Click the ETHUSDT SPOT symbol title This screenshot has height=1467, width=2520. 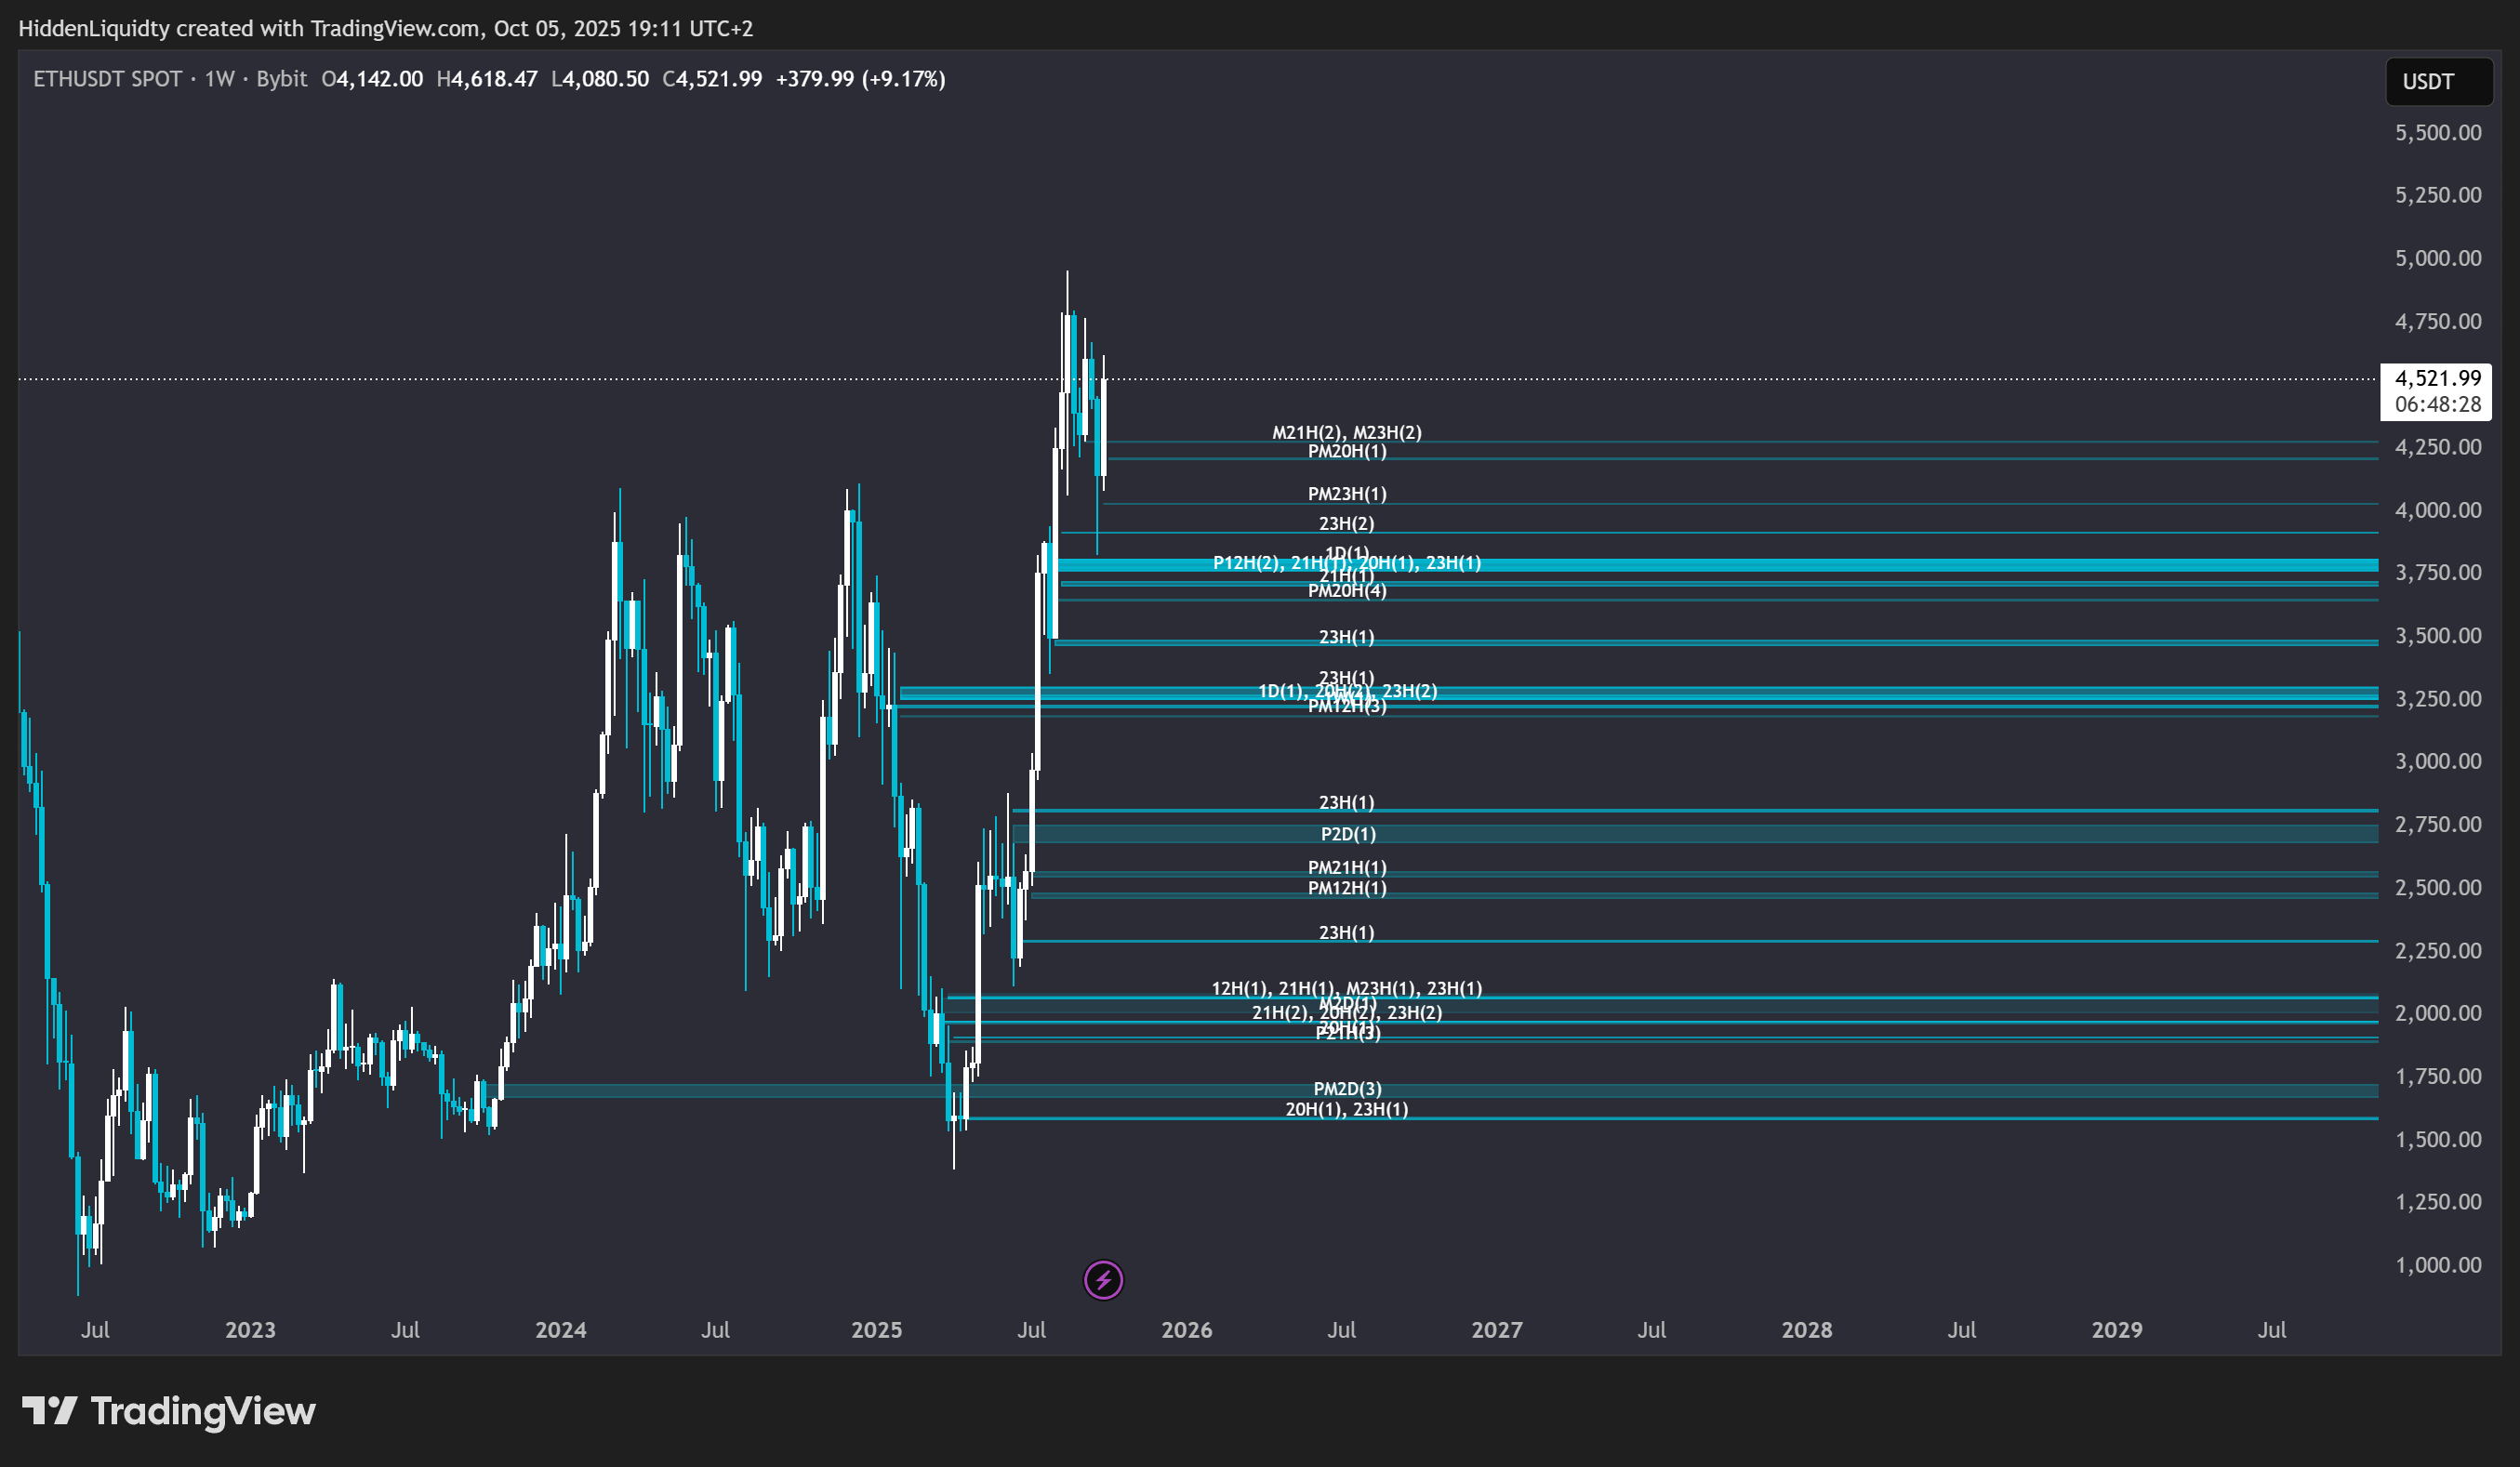click(108, 79)
